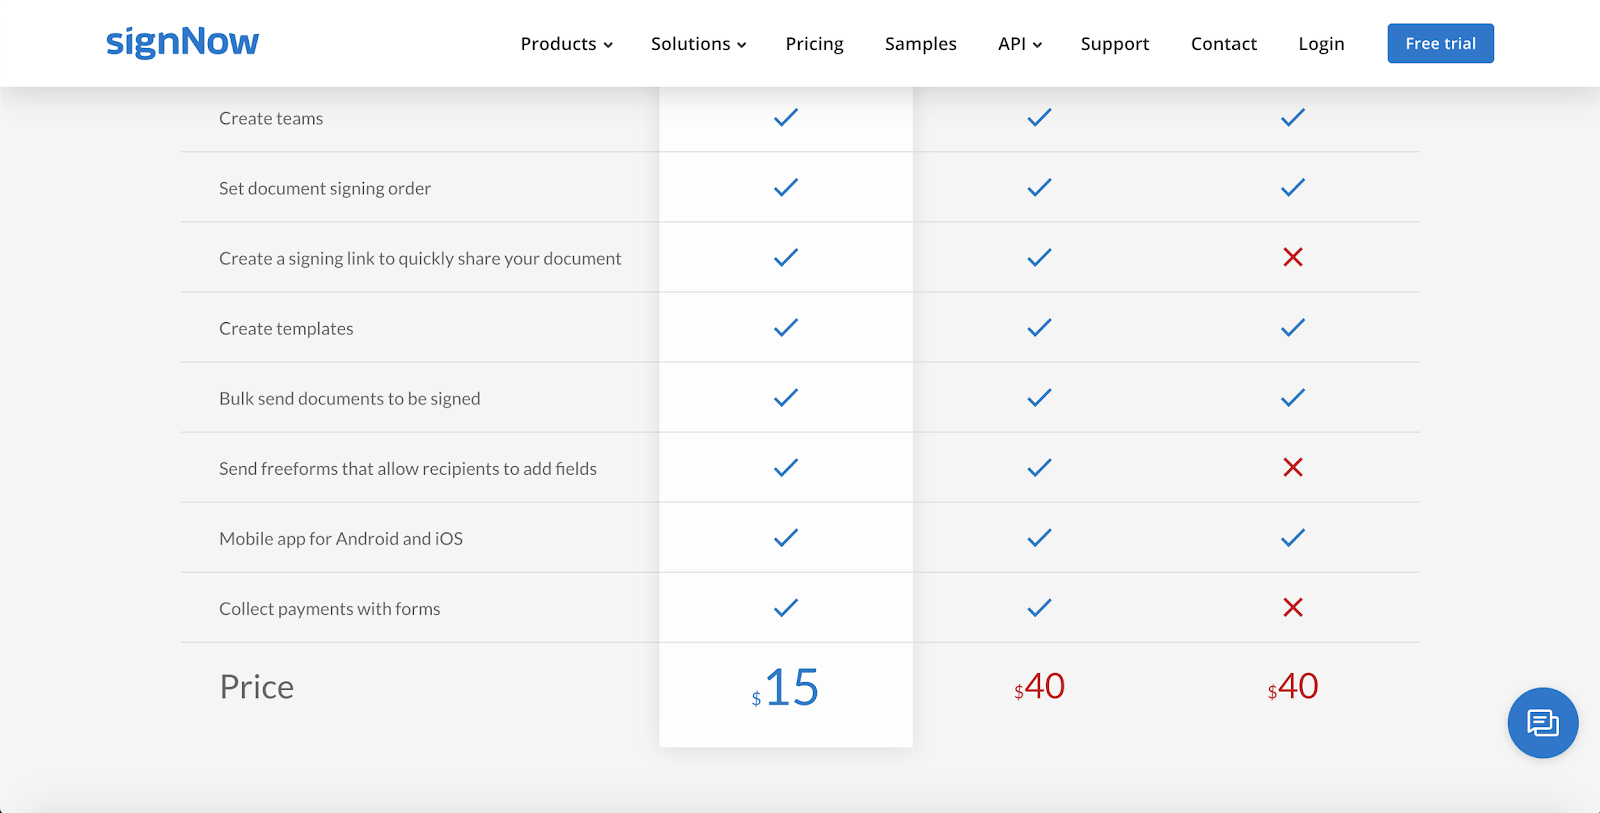Navigate to the Contact page

click(1223, 44)
